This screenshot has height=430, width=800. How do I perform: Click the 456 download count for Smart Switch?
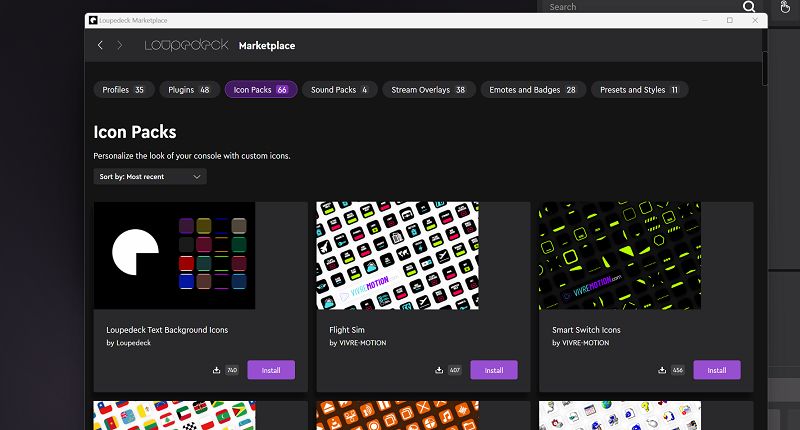point(678,370)
